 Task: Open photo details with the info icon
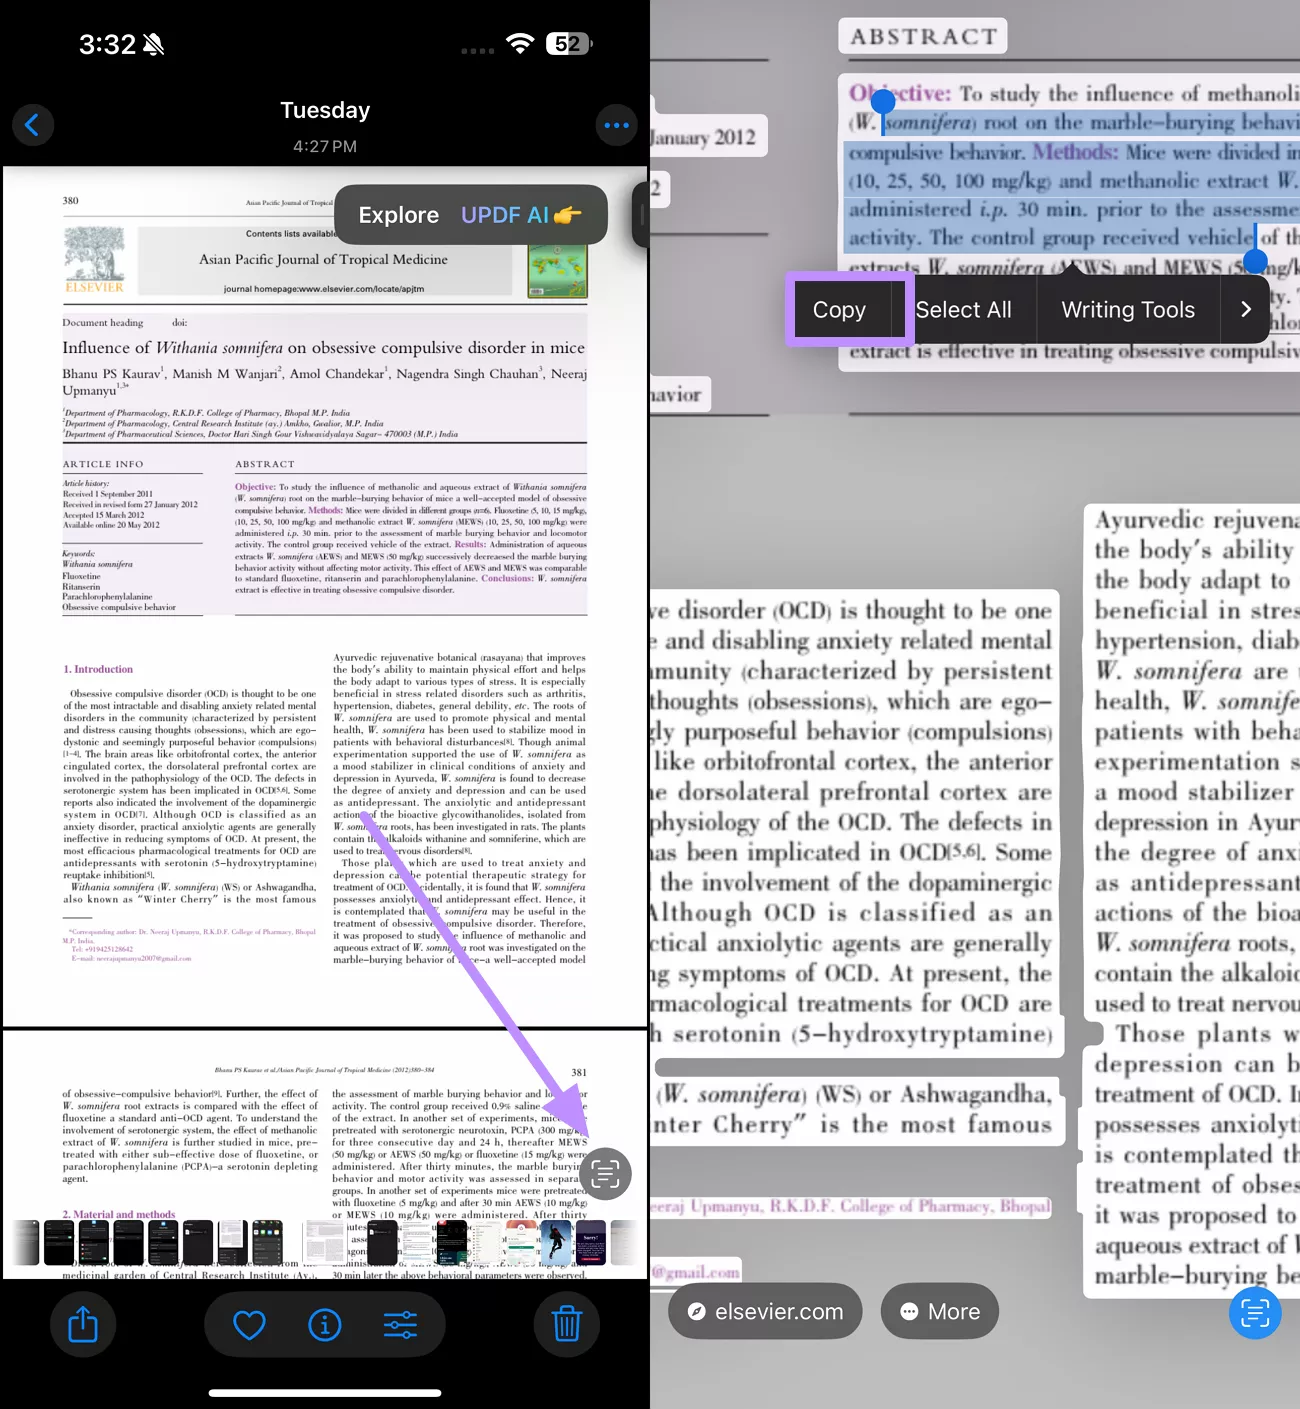click(324, 1324)
